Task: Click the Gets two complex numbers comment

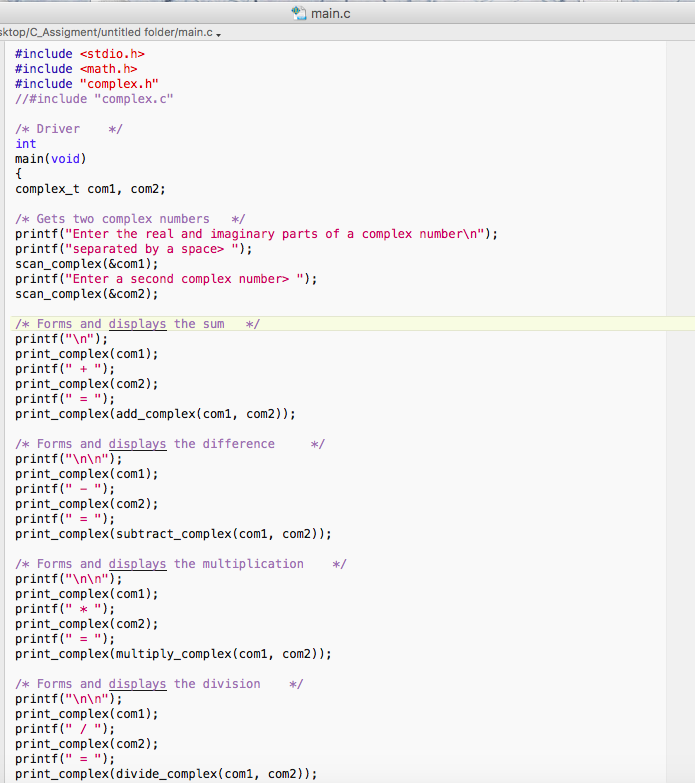Action: [x=130, y=219]
